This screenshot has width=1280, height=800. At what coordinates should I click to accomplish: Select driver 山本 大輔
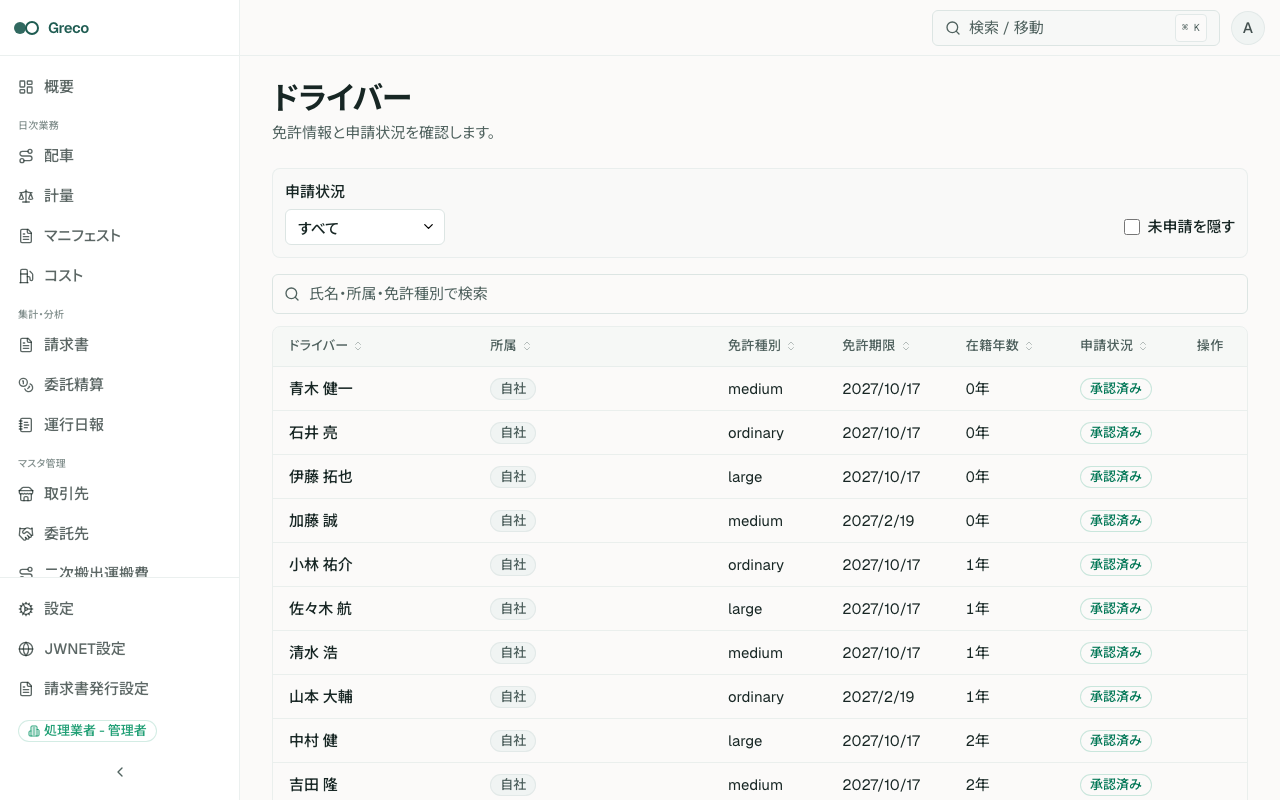pyautogui.click(x=321, y=697)
